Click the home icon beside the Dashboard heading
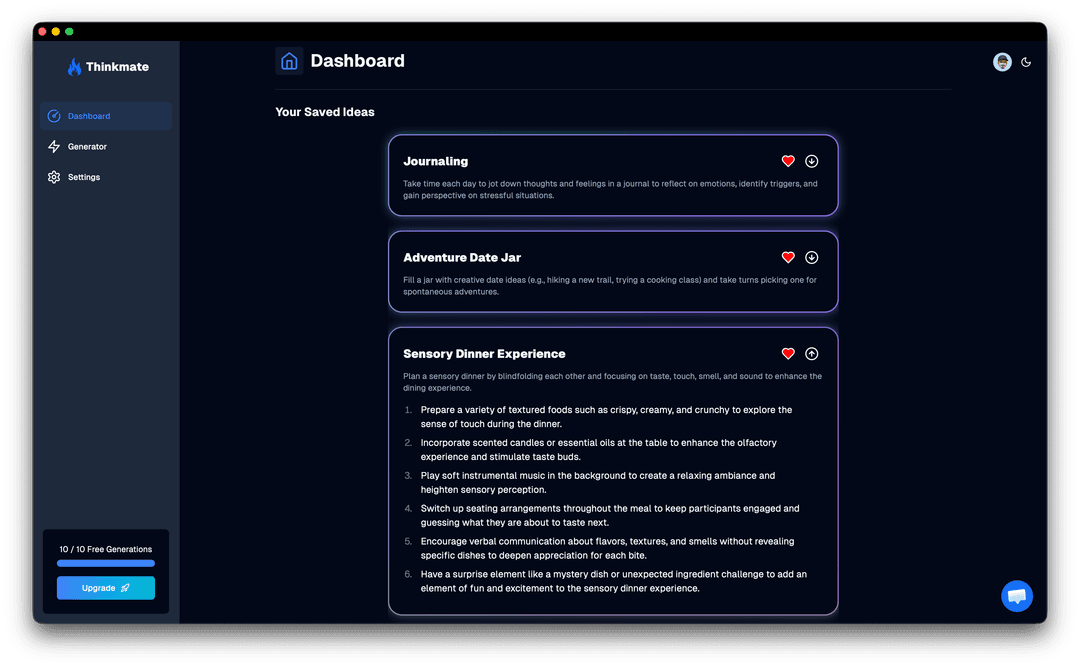This screenshot has width=1080, height=667. coord(288,61)
